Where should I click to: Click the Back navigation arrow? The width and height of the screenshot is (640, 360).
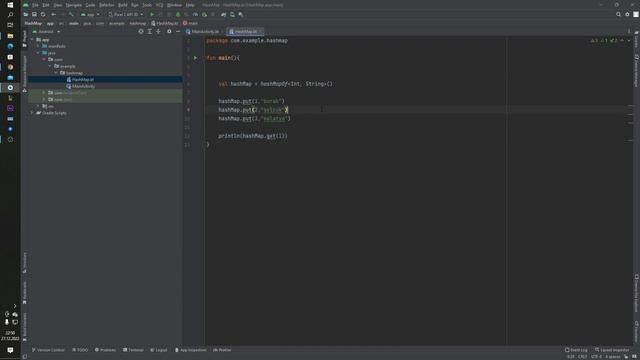pyautogui.click(x=53, y=14)
